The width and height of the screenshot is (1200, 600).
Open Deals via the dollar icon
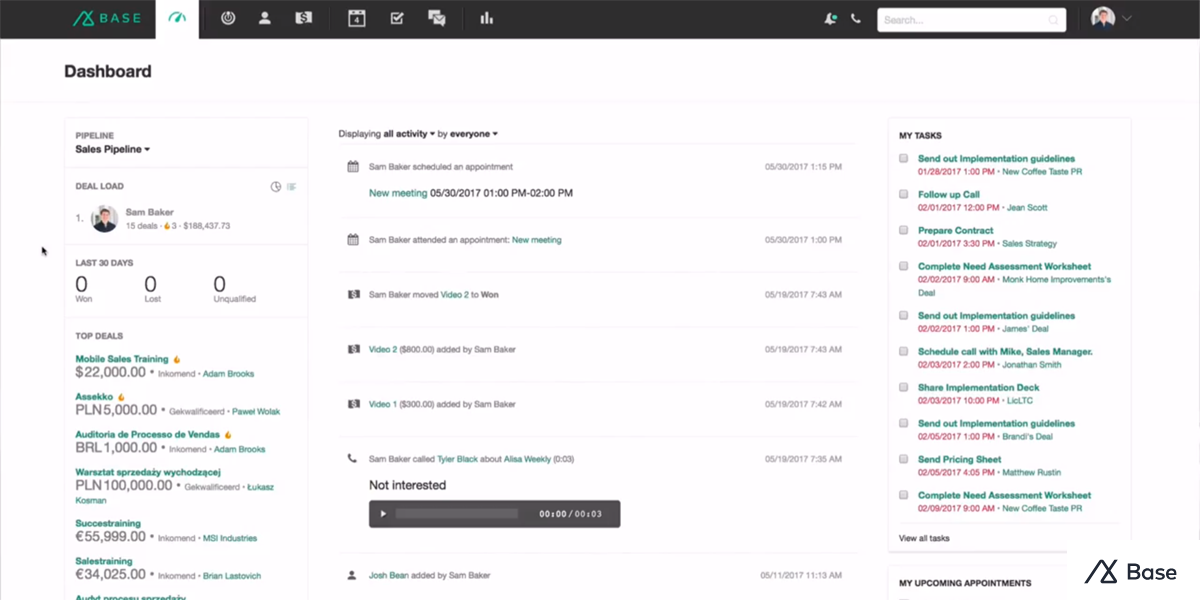click(303, 18)
